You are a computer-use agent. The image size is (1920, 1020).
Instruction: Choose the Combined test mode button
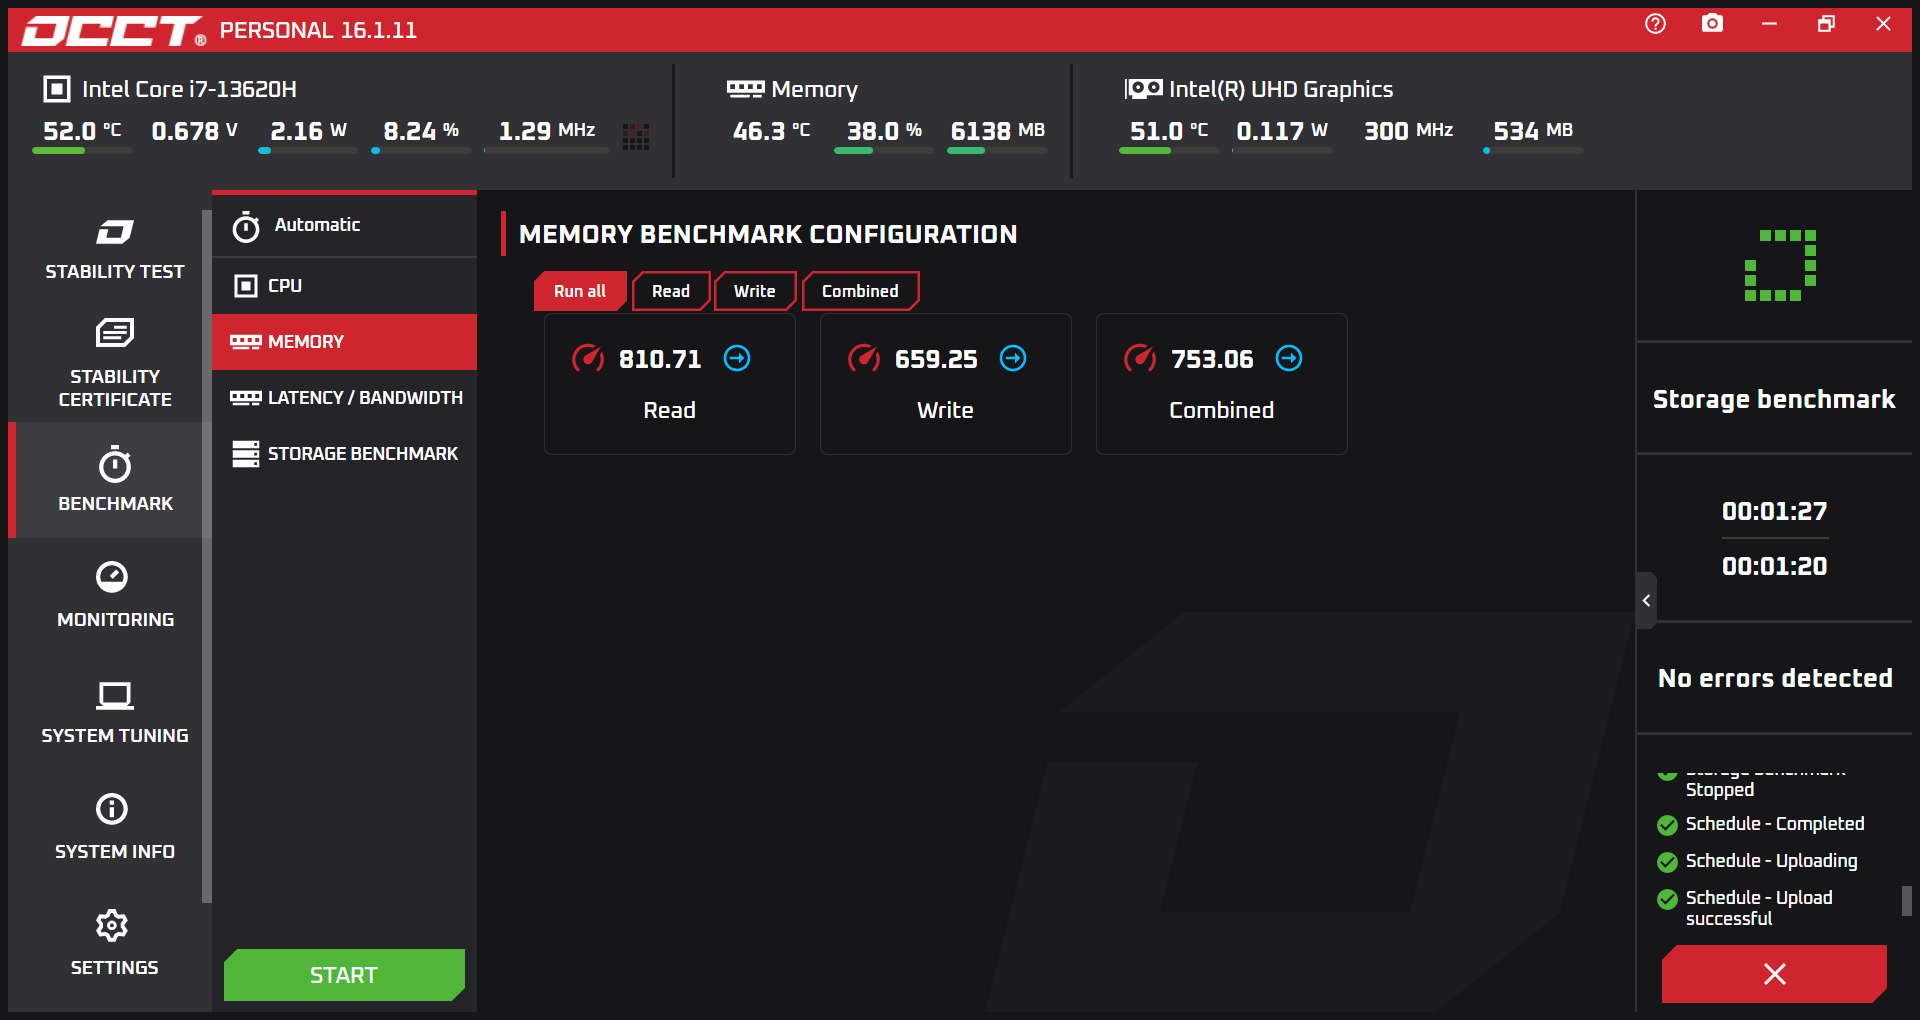click(x=860, y=291)
